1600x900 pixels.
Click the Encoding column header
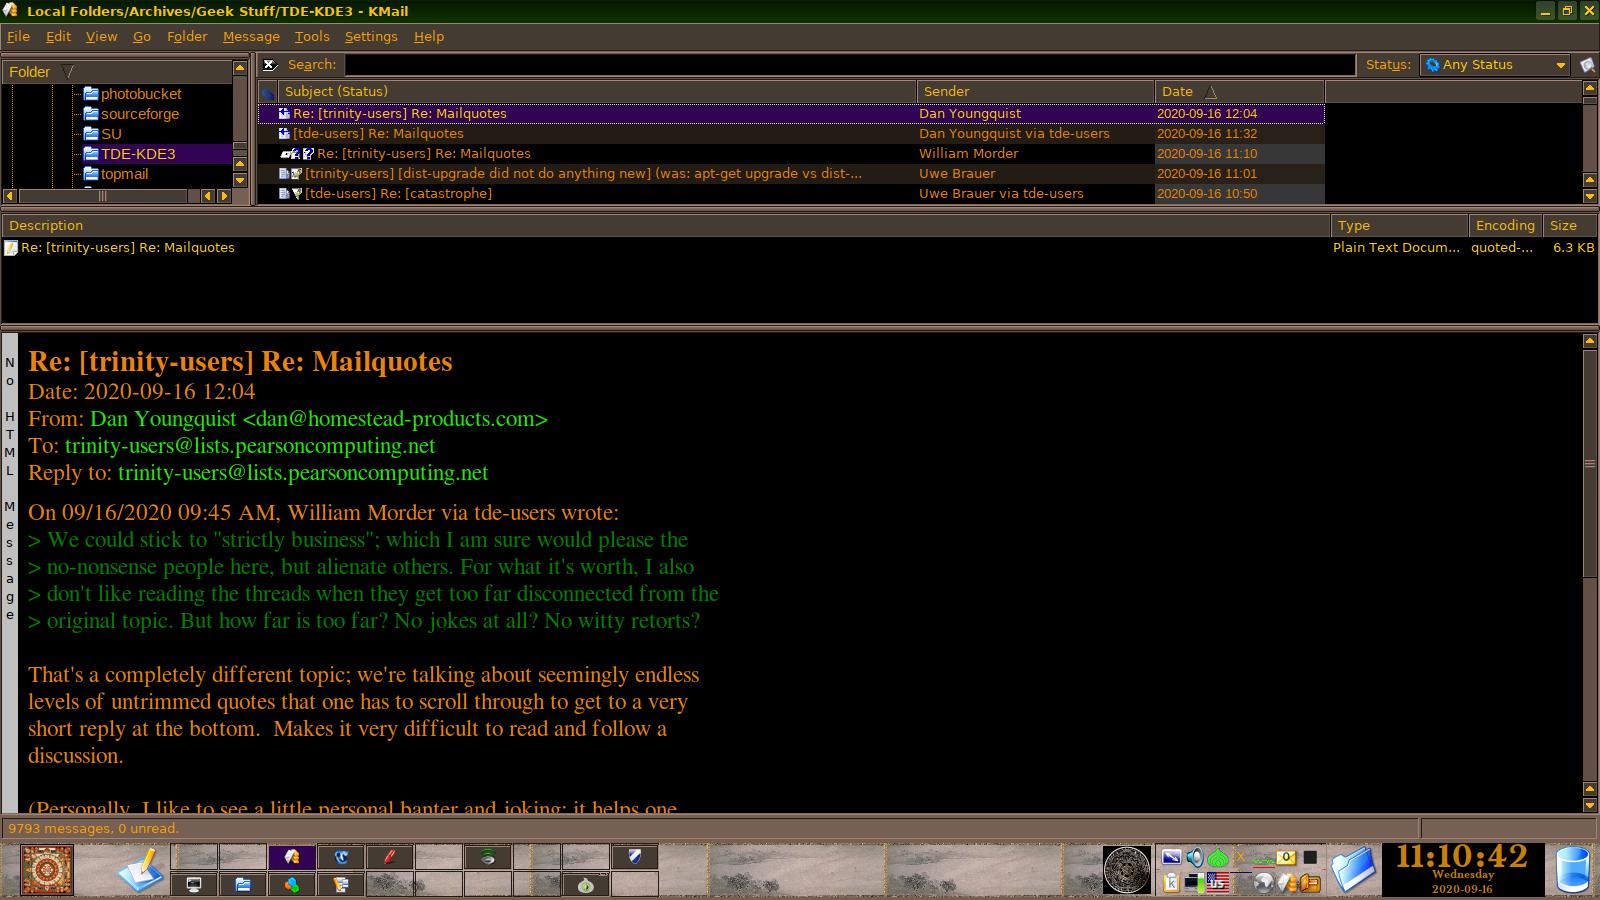pos(1505,226)
